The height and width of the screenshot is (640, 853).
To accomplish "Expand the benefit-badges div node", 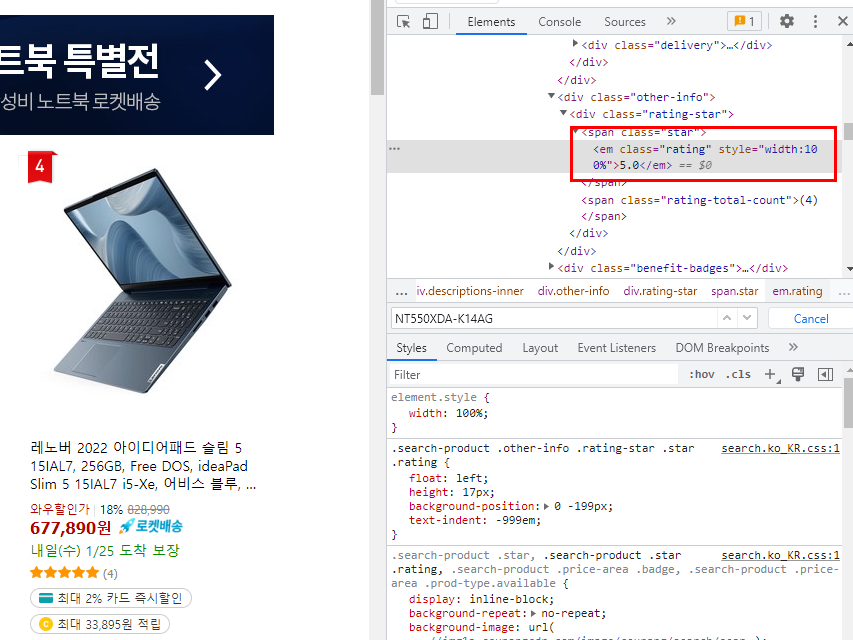I will (x=551, y=267).
